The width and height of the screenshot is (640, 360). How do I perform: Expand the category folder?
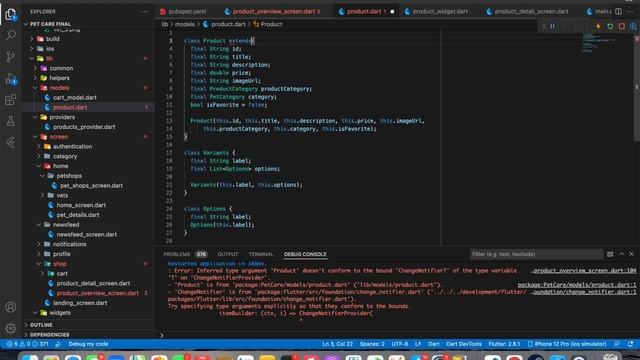pyautogui.click(x=64, y=156)
